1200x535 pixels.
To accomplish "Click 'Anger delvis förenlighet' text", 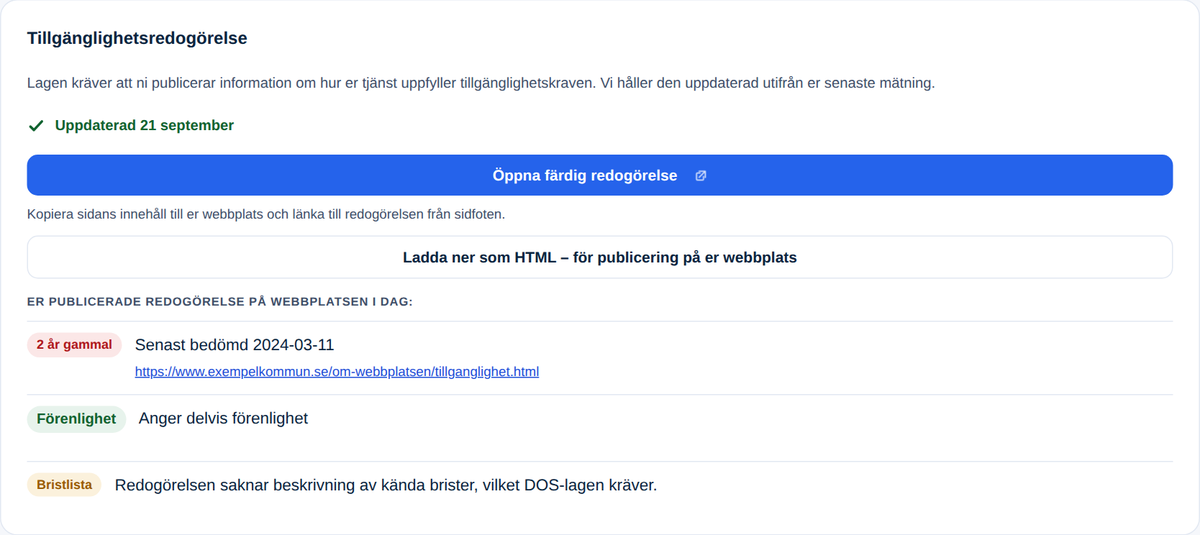I will [x=223, y=419].
